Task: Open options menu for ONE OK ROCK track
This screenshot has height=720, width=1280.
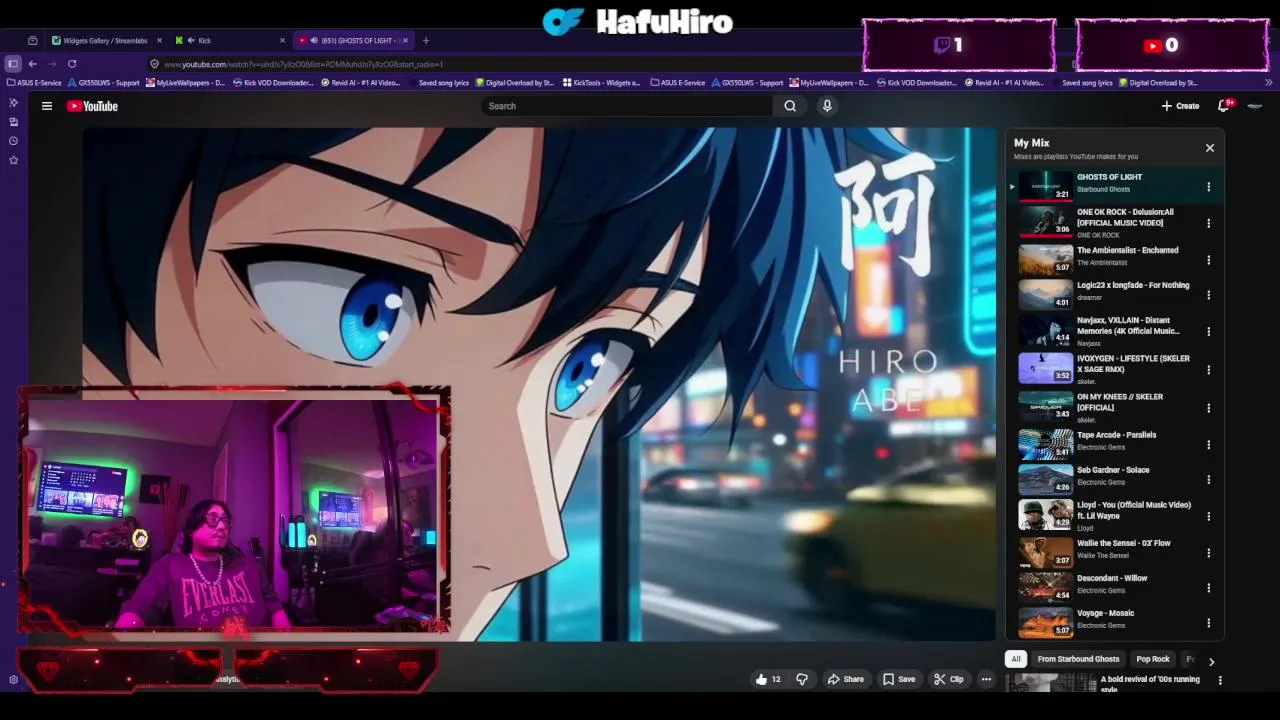Action: click(x=1208, y=224)
